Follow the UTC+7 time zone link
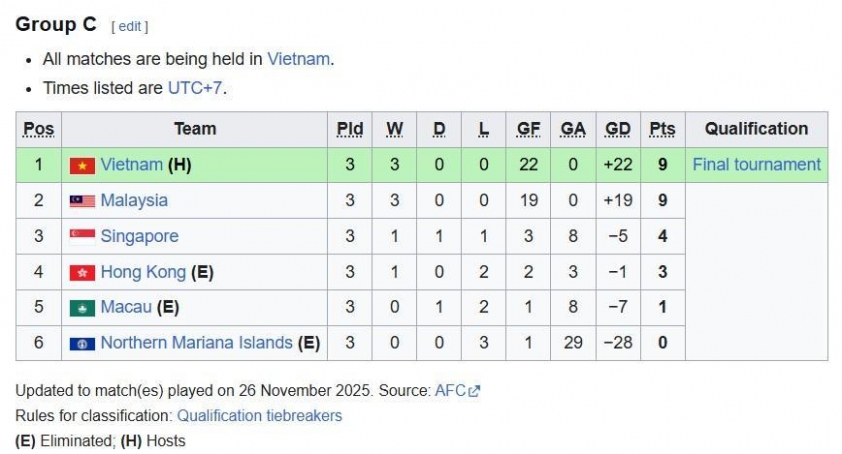The height and width of the screenshot is (454, 842). point(195,88)
